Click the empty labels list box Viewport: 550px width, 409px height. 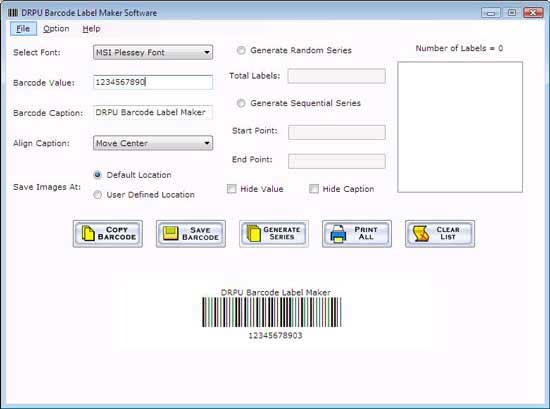(x=460, y=127)
